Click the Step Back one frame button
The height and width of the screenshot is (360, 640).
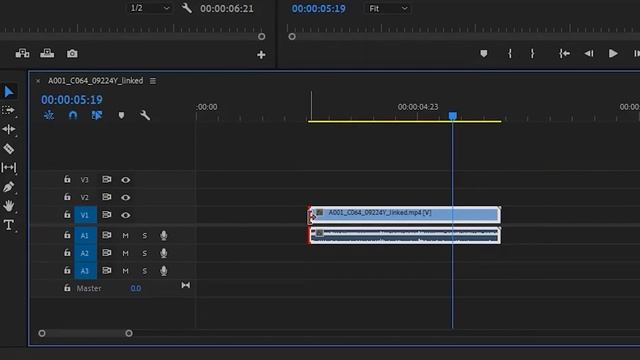589,53
